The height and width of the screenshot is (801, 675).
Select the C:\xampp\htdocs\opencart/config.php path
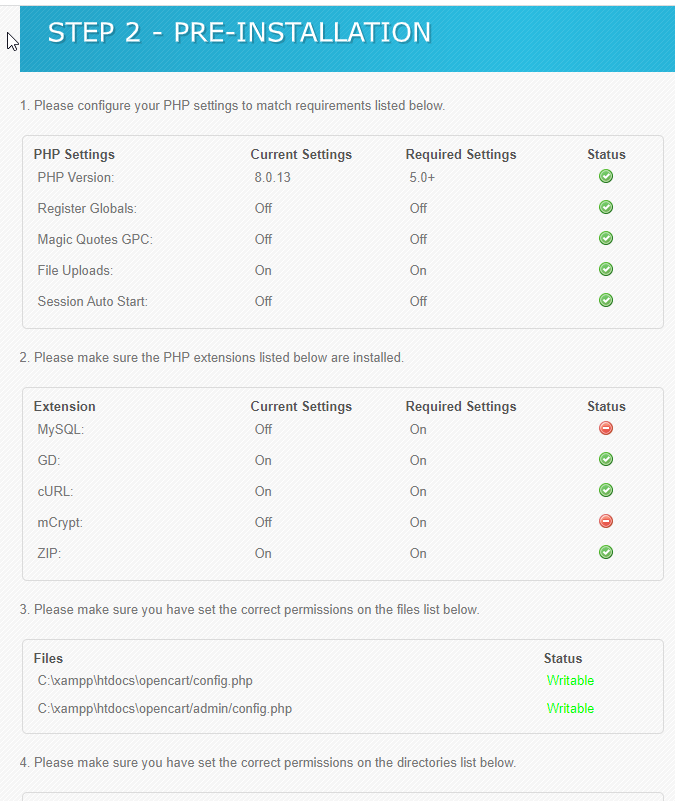(145, 681)
